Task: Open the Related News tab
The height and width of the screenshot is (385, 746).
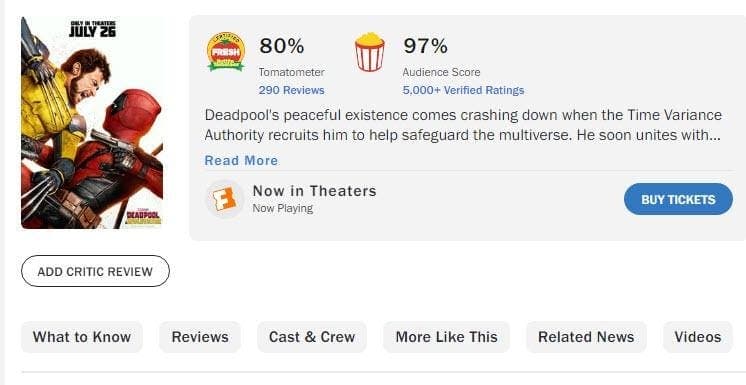Action: click(586, 337)
